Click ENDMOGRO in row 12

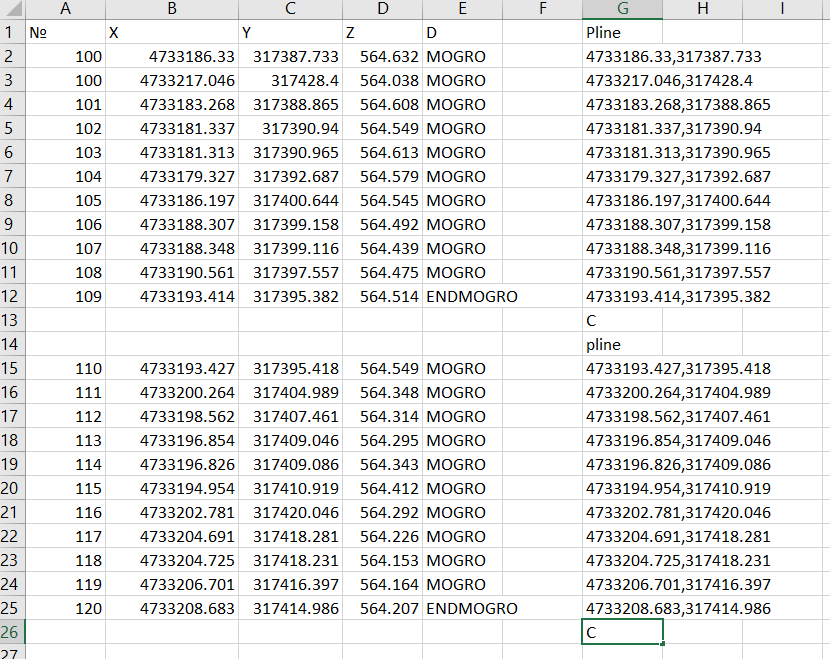tap(471, 296)
